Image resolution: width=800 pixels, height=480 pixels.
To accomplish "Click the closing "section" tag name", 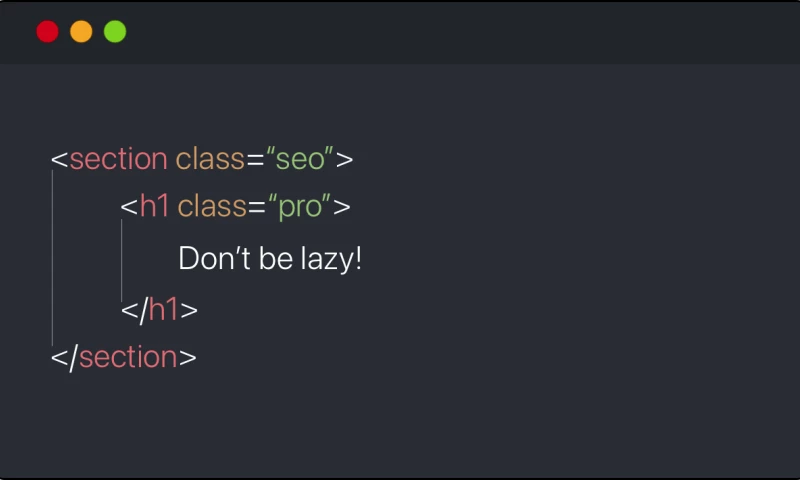I will [x=127, y=357].
